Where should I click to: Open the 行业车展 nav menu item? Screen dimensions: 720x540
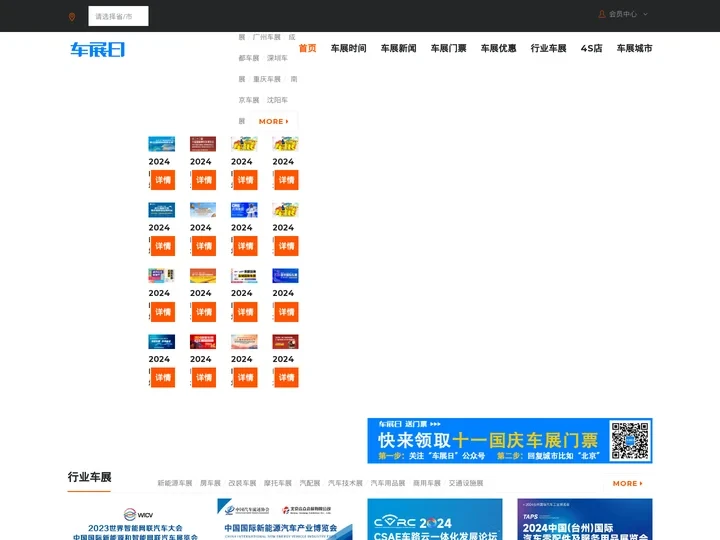[x=549, y=48]
